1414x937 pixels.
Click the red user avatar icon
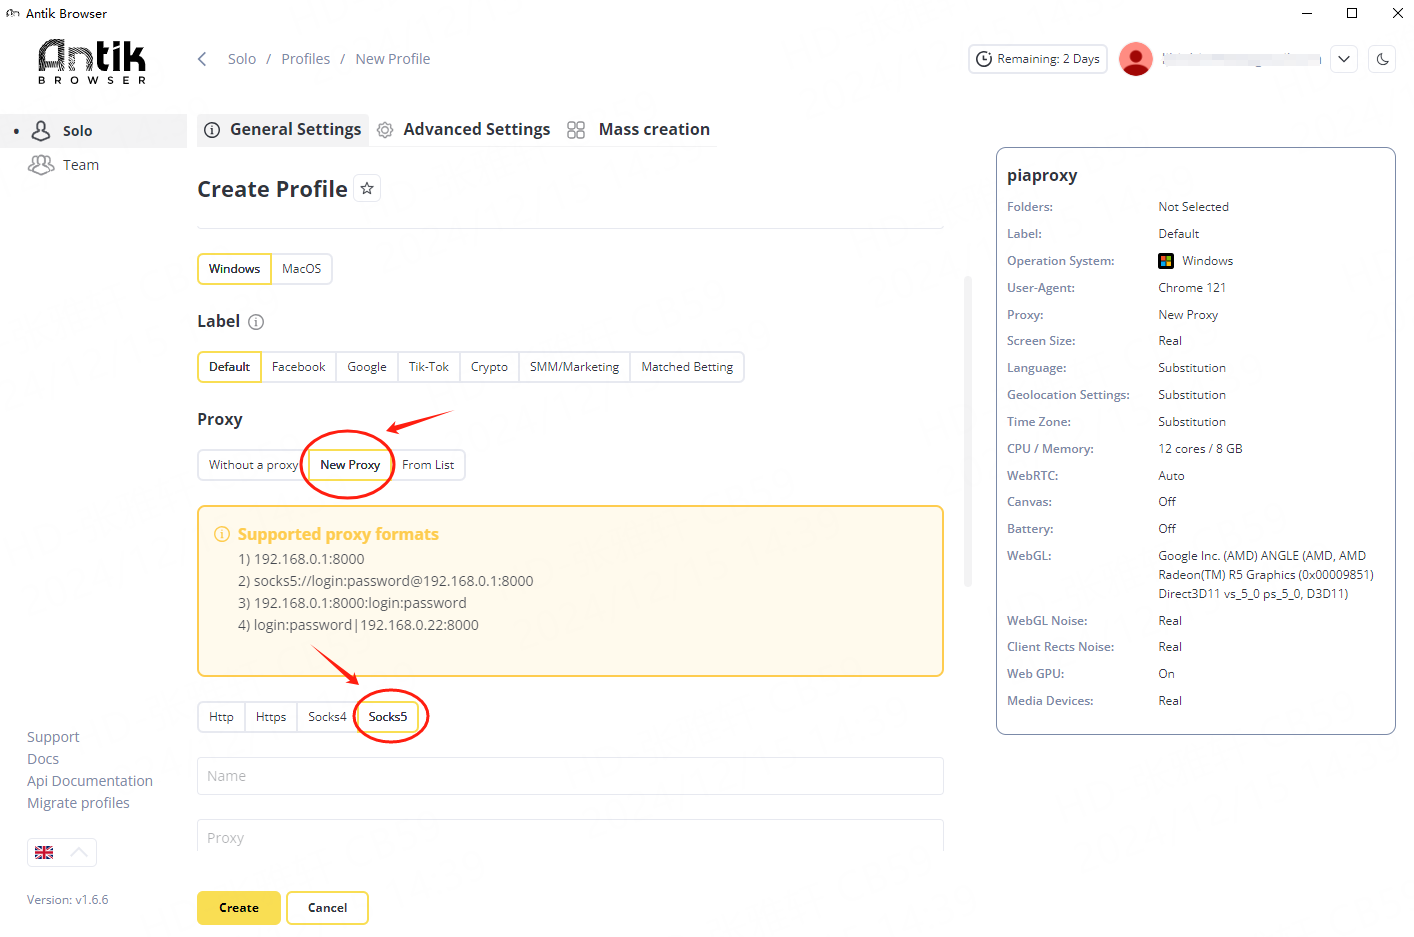1135,59
